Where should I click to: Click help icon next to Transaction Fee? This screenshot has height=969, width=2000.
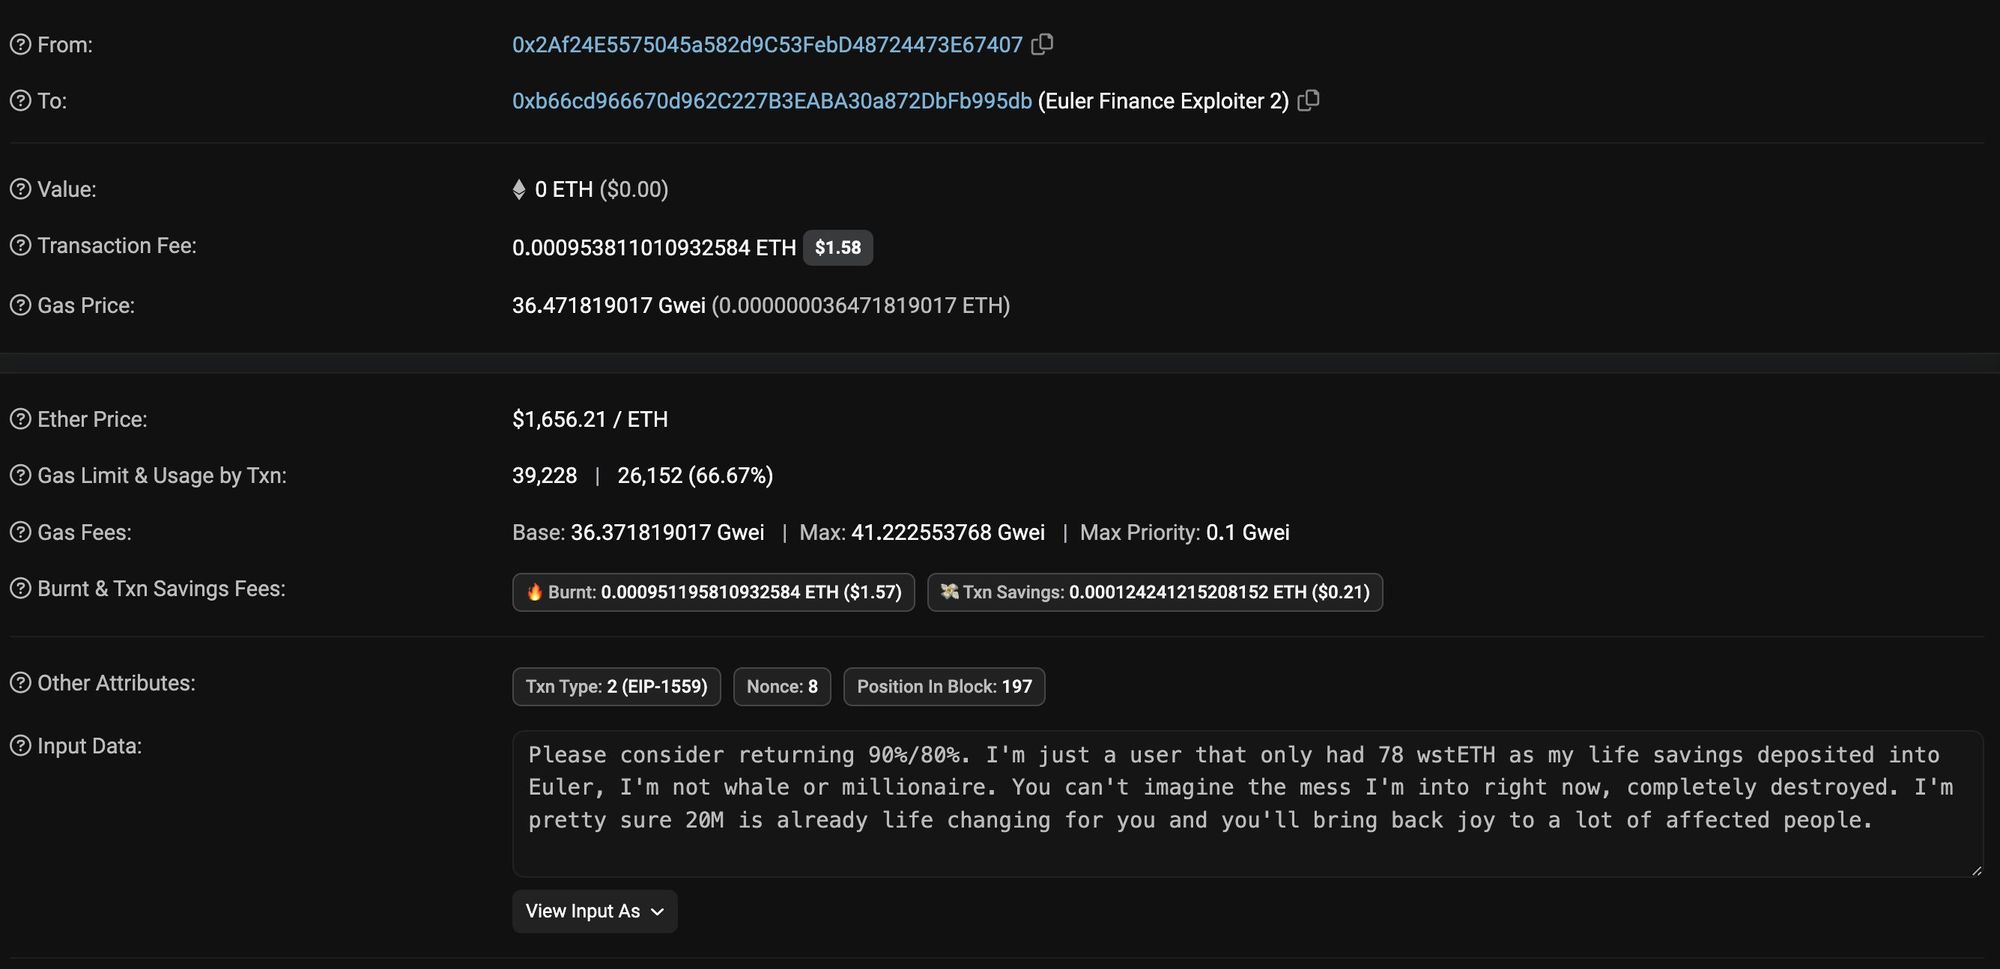[x=20, y=246]
